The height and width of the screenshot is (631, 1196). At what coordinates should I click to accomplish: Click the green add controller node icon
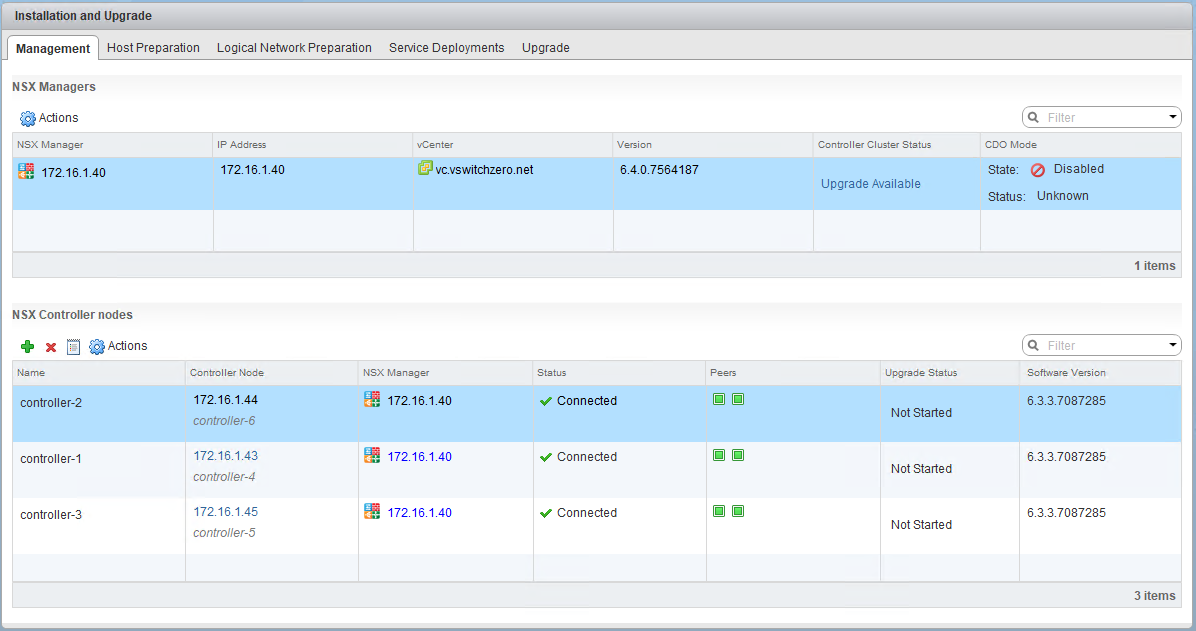(27, 347)
